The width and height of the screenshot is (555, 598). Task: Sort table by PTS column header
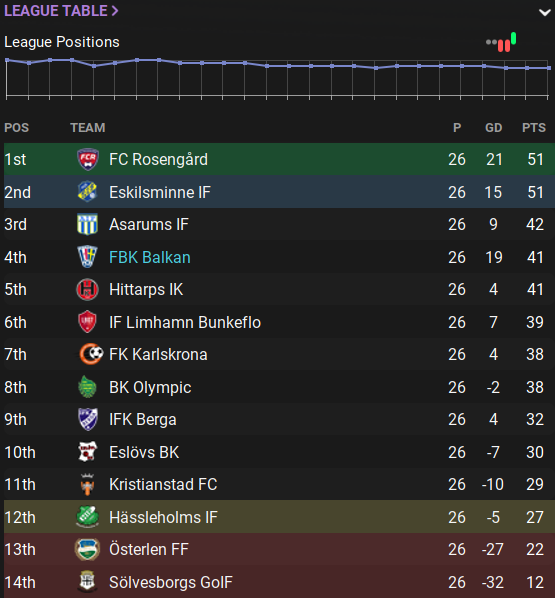534,128
